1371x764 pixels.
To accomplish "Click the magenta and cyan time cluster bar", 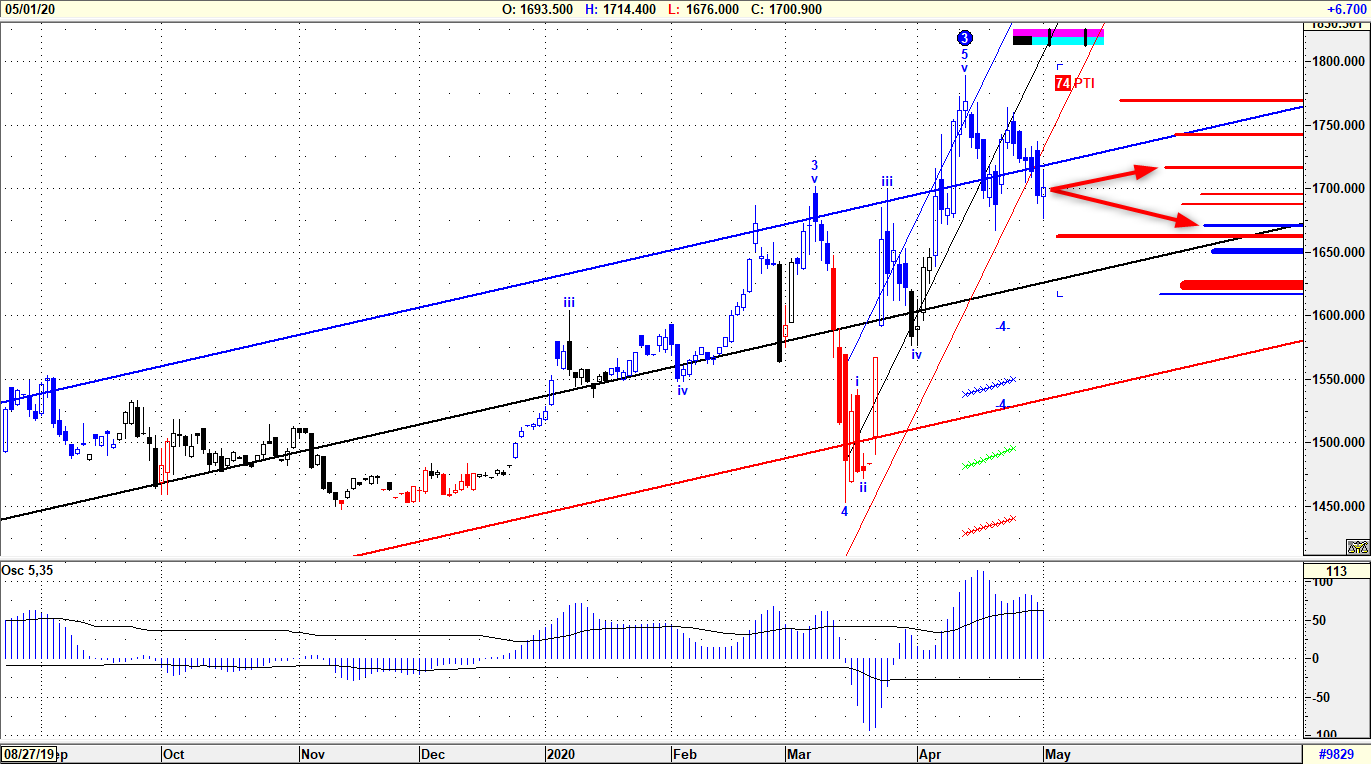I will click(1058, 37).
